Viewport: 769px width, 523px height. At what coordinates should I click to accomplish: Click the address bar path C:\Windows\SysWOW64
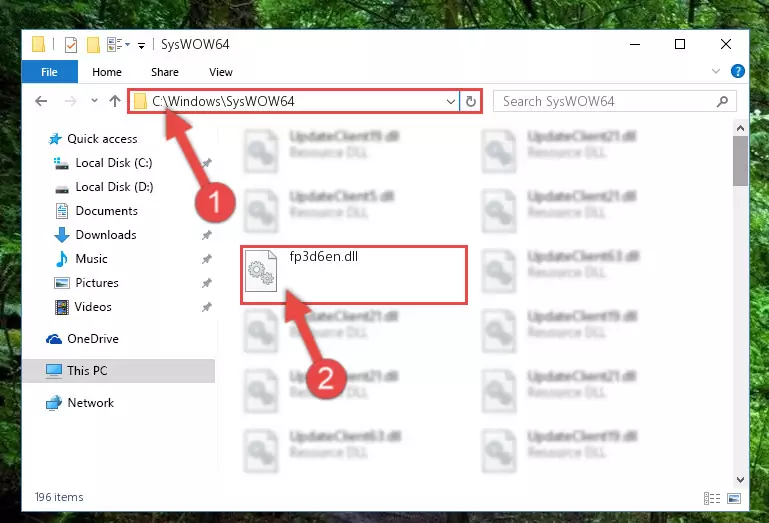tap(223, 101)
